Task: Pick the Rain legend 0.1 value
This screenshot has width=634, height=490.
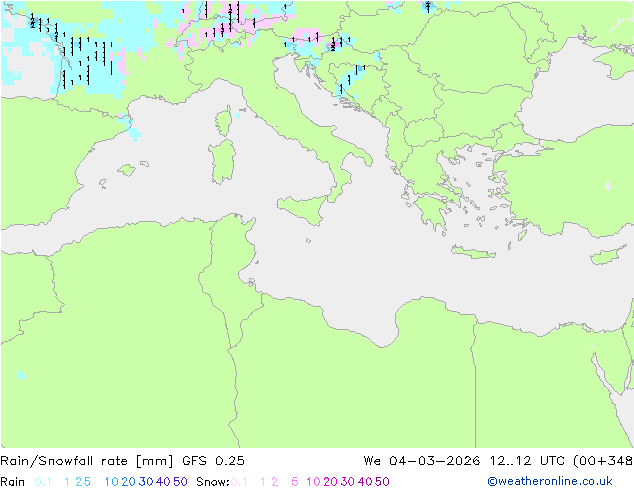Action: 43,482
